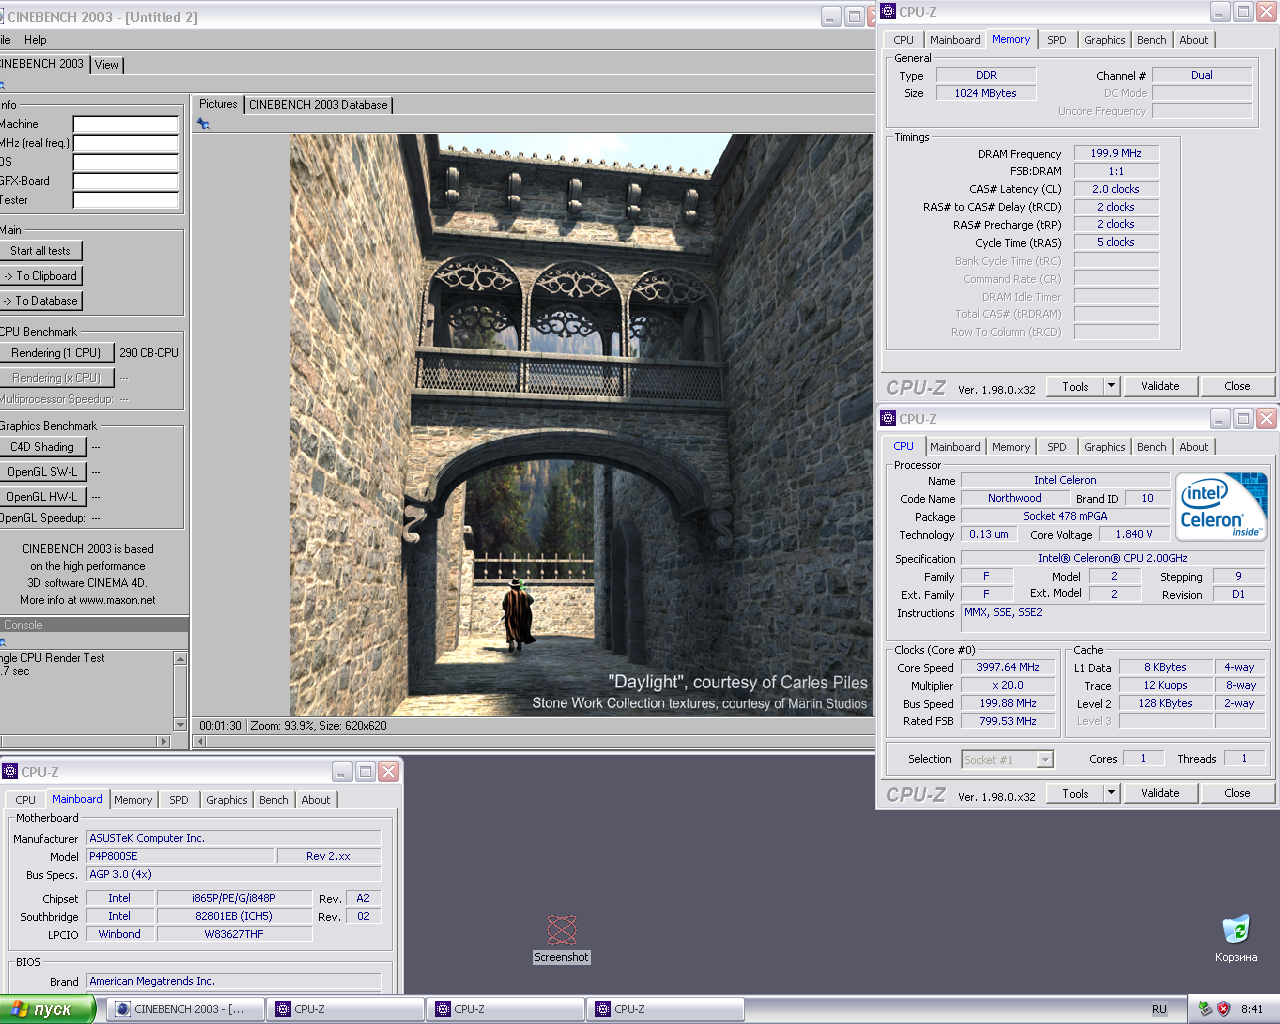Image resolution: width=1280 pixels, height=1024 pixels.
Task: Click the Tester input field
Action: (126, 201)
